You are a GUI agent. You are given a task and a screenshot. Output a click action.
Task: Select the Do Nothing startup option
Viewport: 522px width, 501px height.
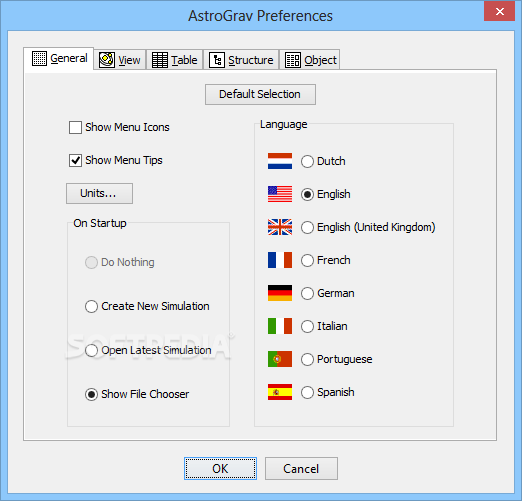click(x=91, y=262)
